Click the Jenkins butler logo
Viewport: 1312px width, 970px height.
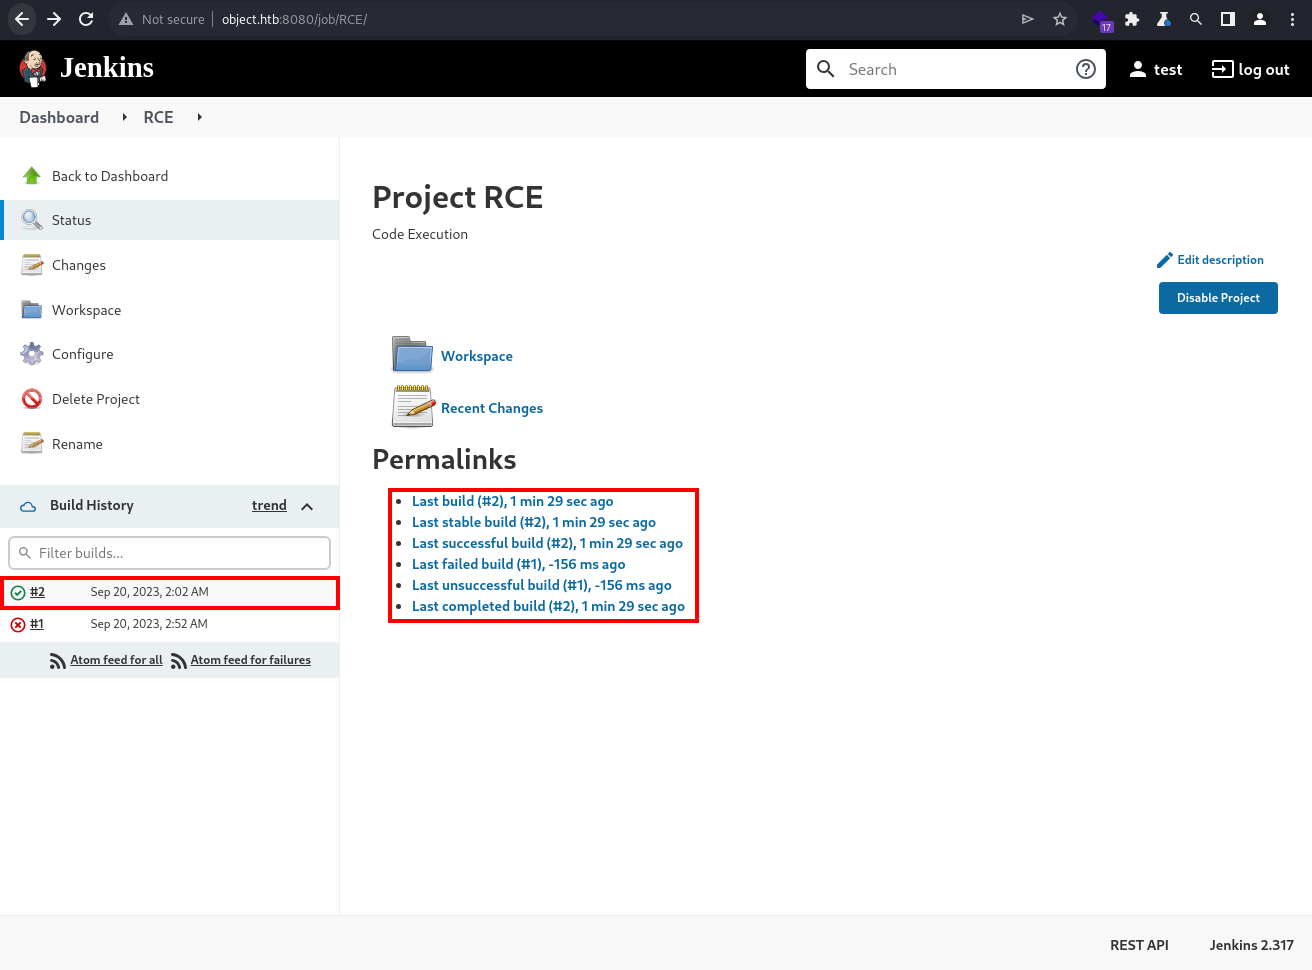coord(33,68)
